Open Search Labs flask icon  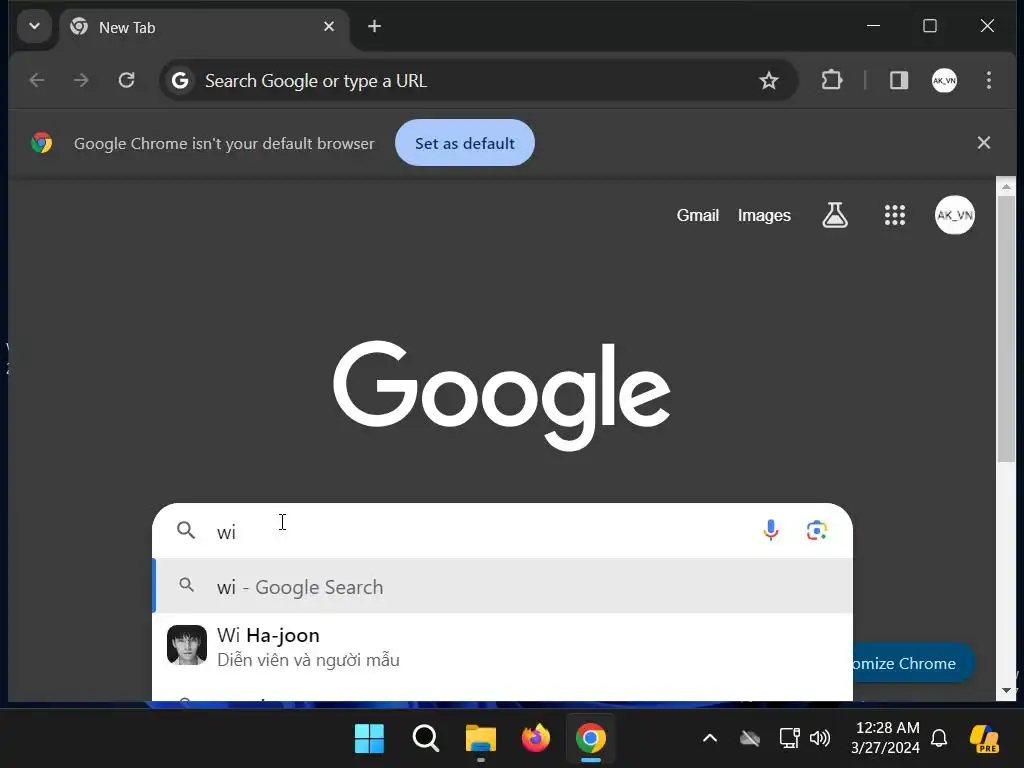[835, 215]
